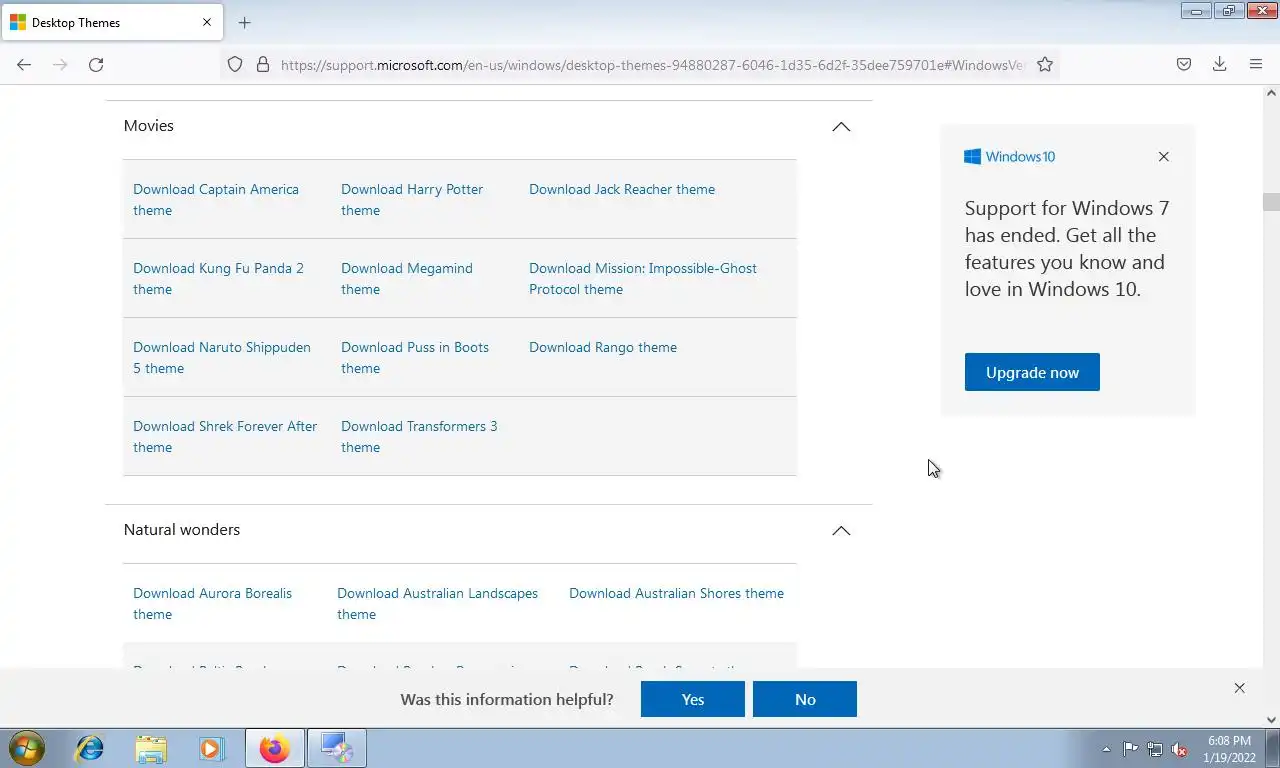Collapse the Movies section
Screen dimensions: 1280x768
click(x=841, y=127)
